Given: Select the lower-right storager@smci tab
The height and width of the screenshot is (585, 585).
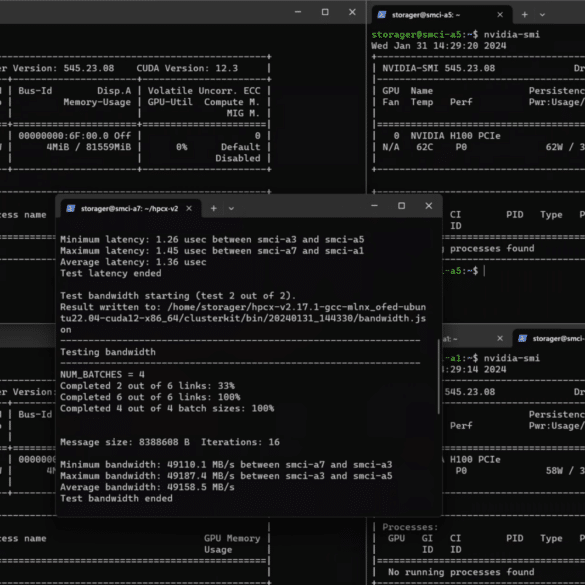Looking at the screenshot, I should 549,338.
